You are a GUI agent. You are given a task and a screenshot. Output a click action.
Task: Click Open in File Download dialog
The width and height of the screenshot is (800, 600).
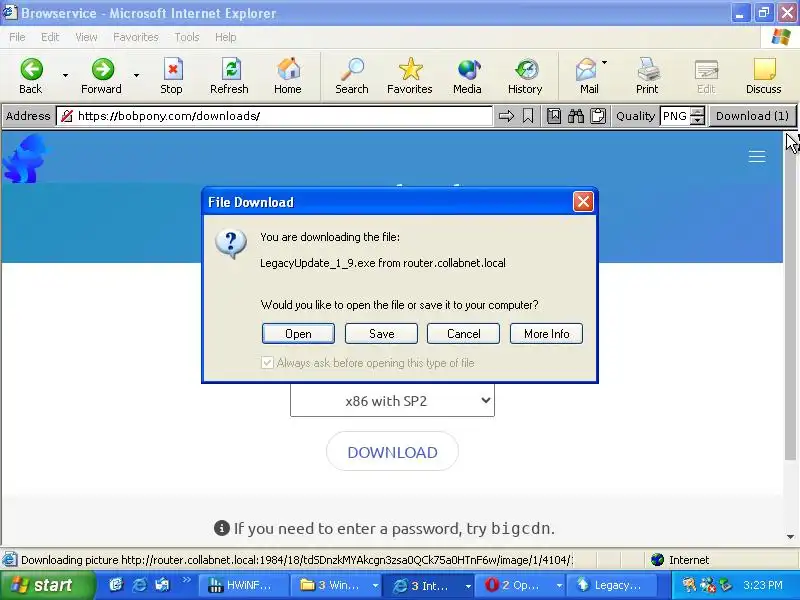click(298, 334)
